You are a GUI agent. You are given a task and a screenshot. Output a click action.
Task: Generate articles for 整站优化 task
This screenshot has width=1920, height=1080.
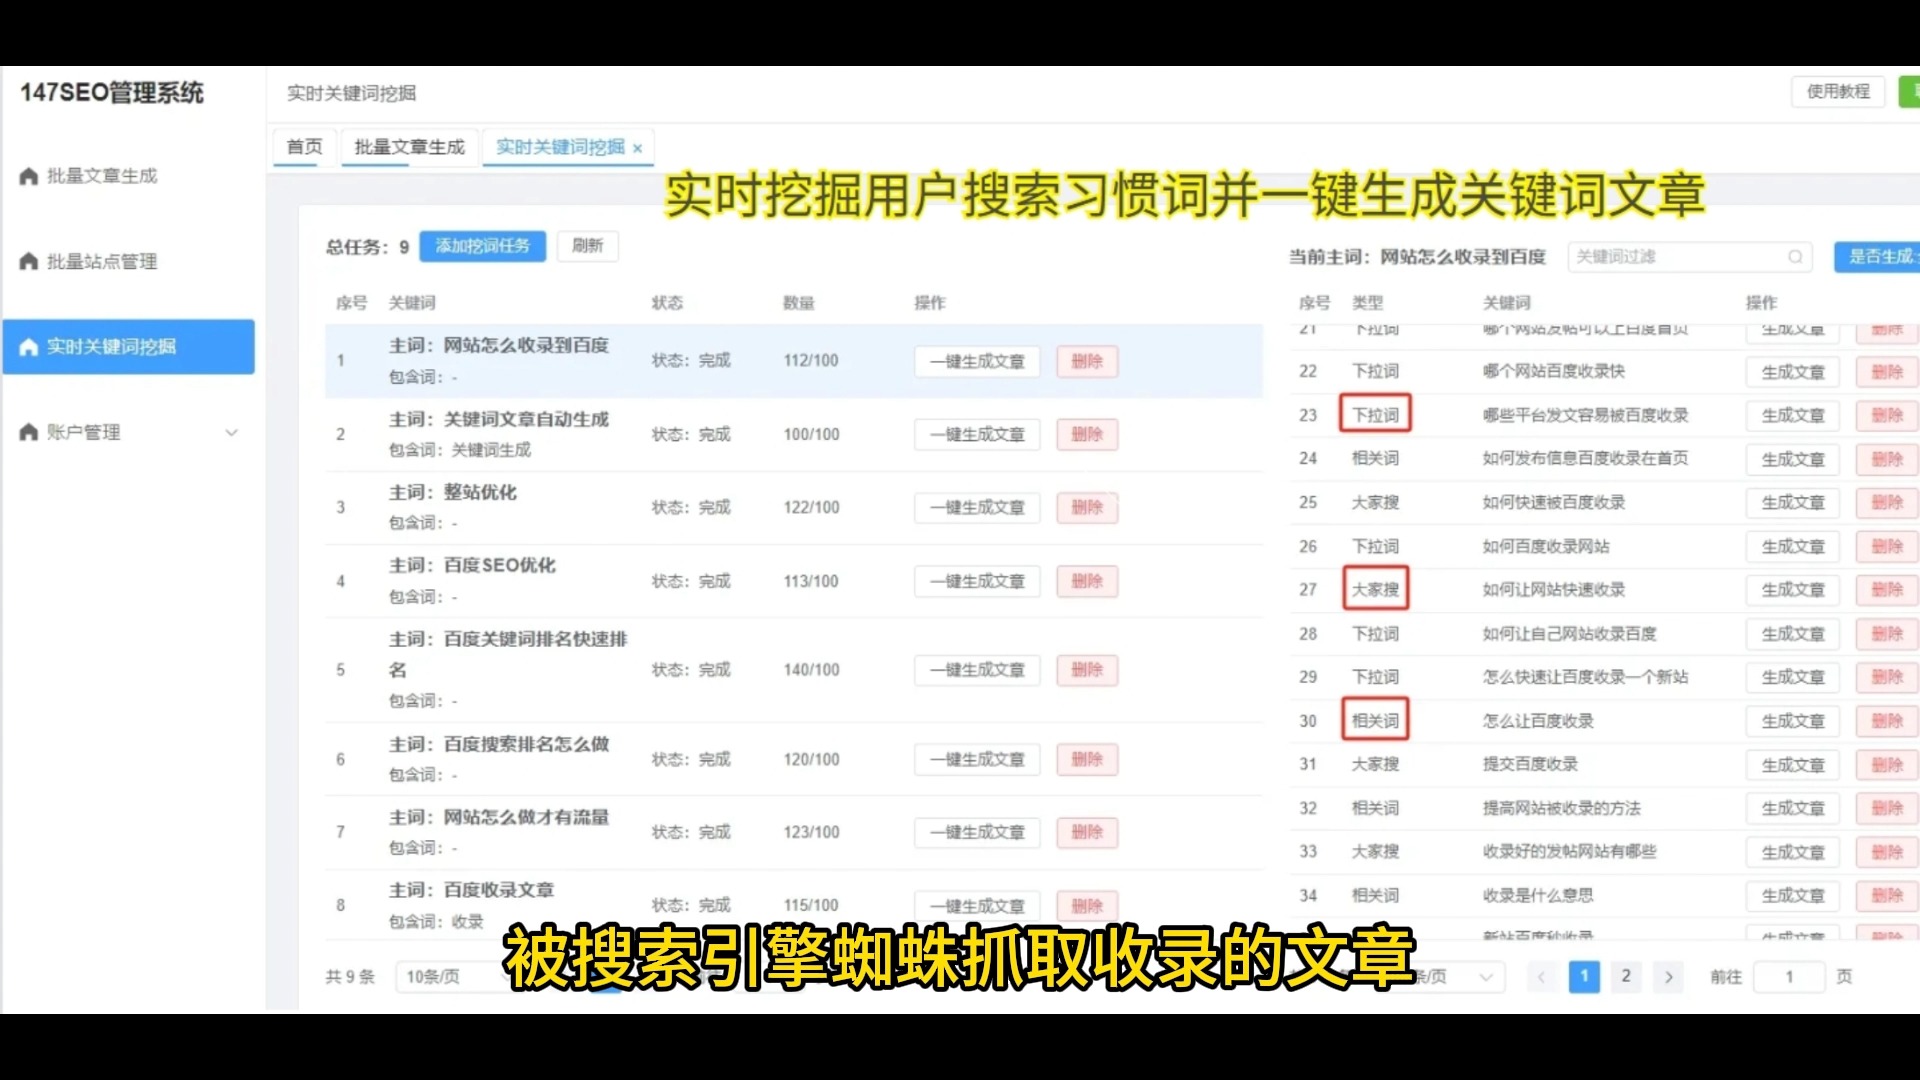(x=977, y=508)
